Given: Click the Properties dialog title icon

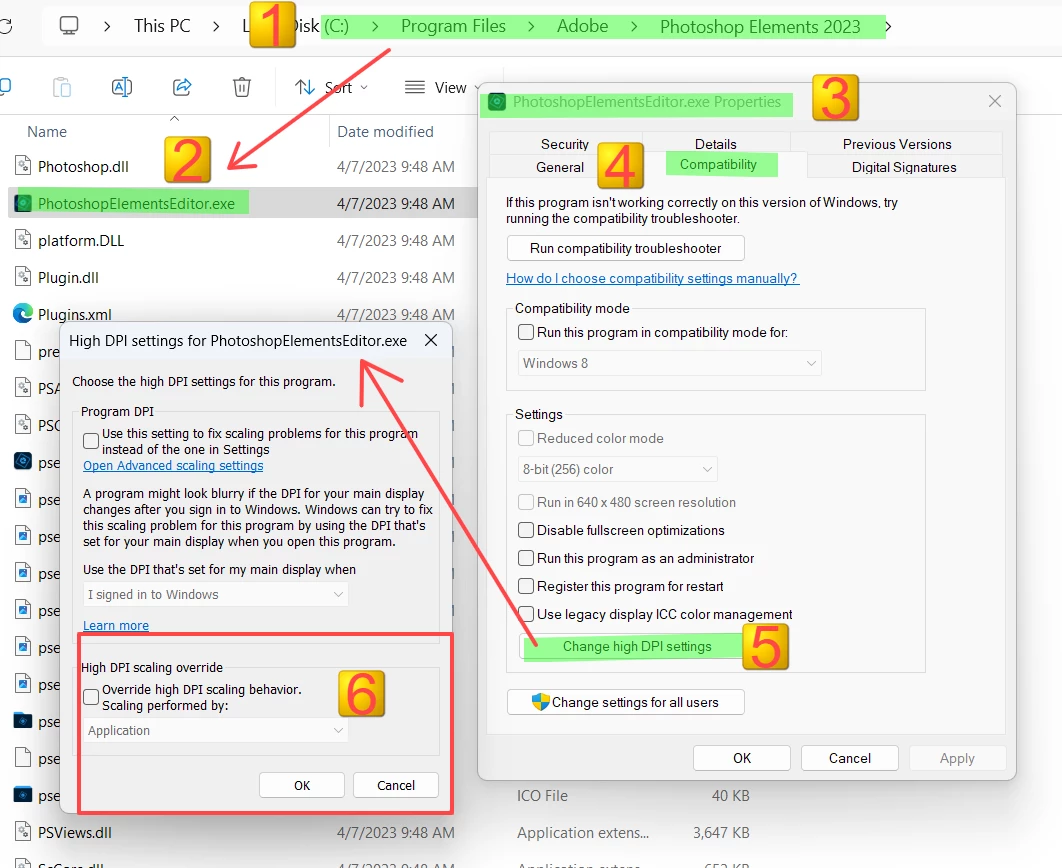Looking at the screenshot, I should tap(497, 102).
